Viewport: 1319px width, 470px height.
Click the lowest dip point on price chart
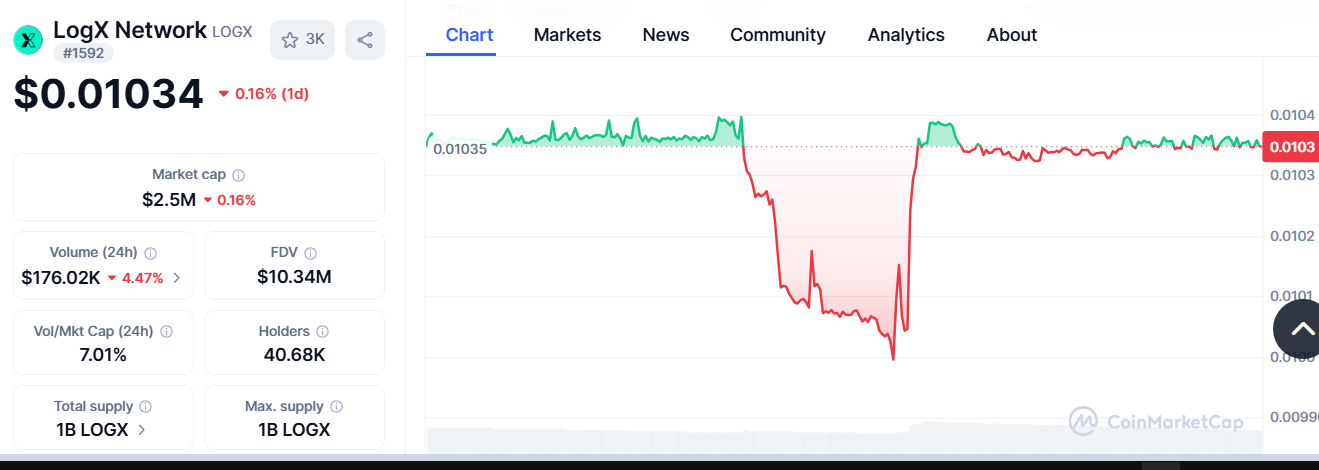(892, 358)
